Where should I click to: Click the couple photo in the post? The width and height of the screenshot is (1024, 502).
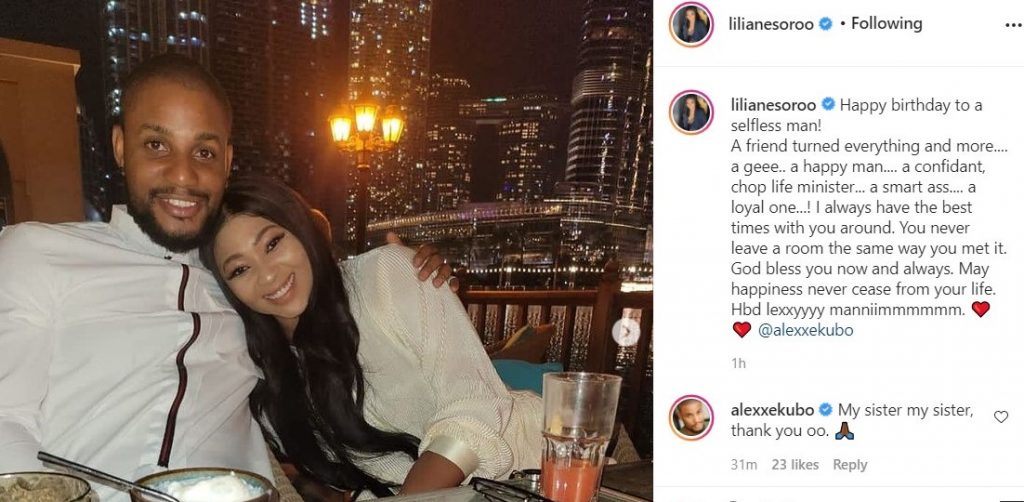(326, 251)
